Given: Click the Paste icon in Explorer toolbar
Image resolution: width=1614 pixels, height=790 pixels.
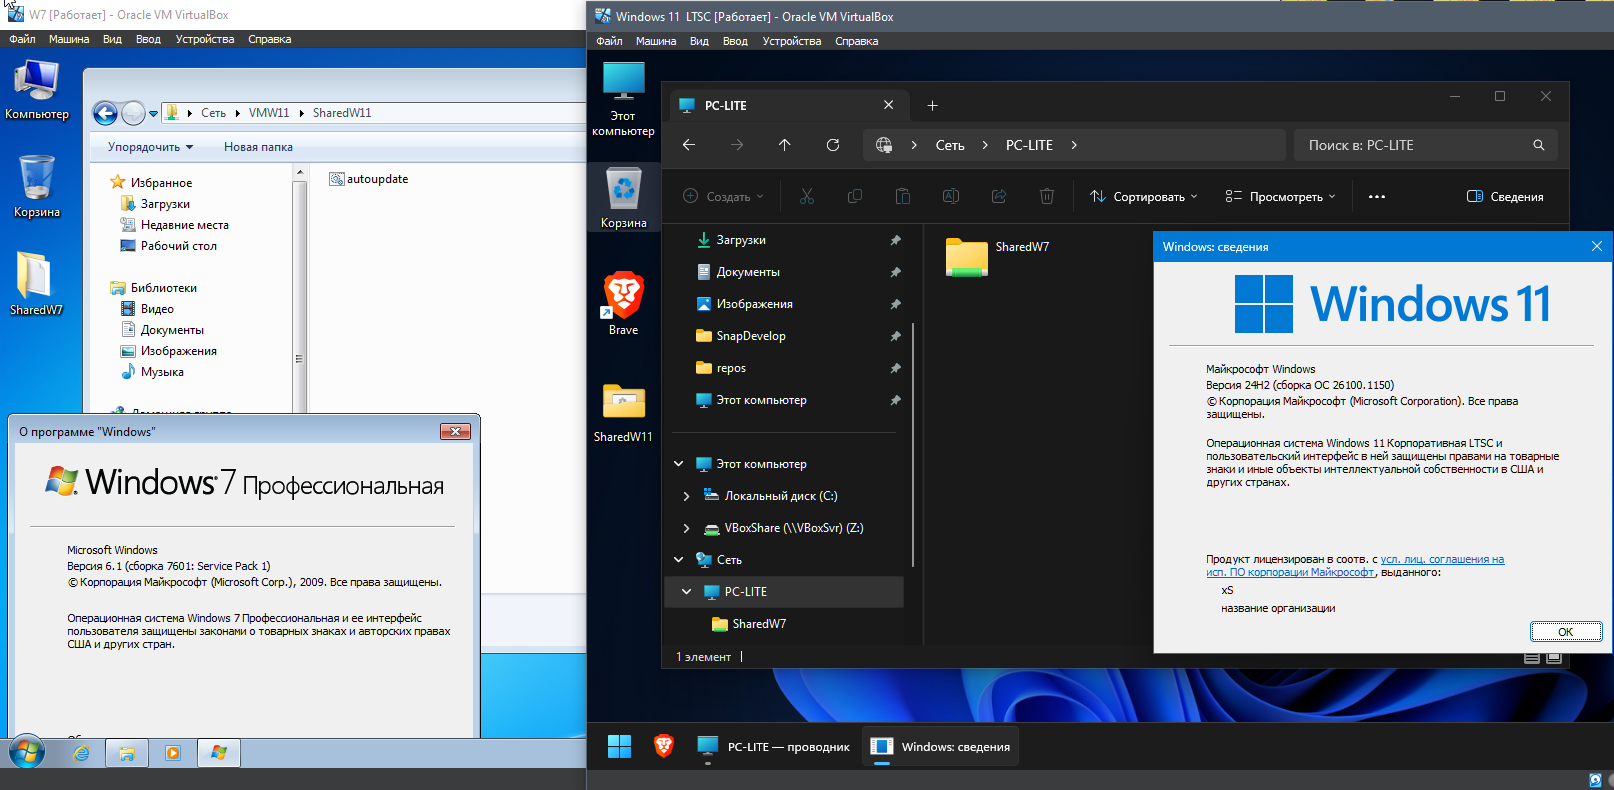Looking at the screenshot, I should coord(903,197).
